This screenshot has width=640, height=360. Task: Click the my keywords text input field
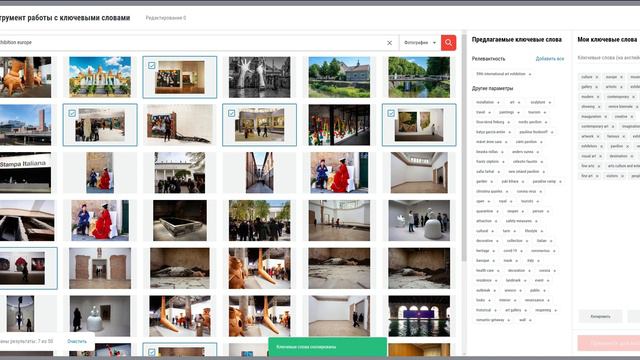[x=608, y=58]
